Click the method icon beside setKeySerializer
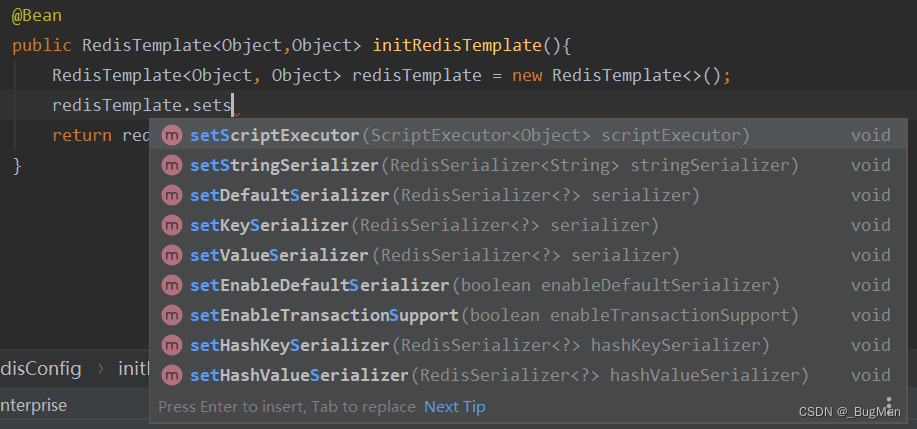 pyautogui.click(x=172, y=226)
